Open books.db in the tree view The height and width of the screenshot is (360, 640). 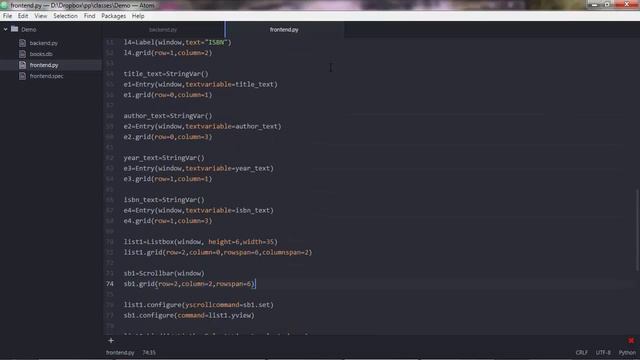[41, 54]
